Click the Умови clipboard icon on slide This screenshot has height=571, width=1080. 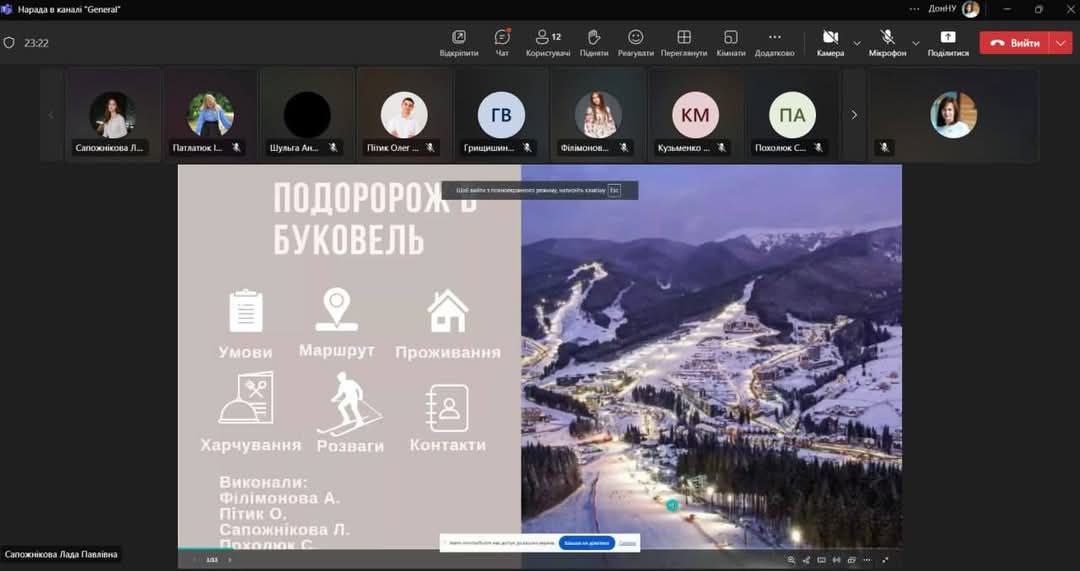tap(245, 311)
